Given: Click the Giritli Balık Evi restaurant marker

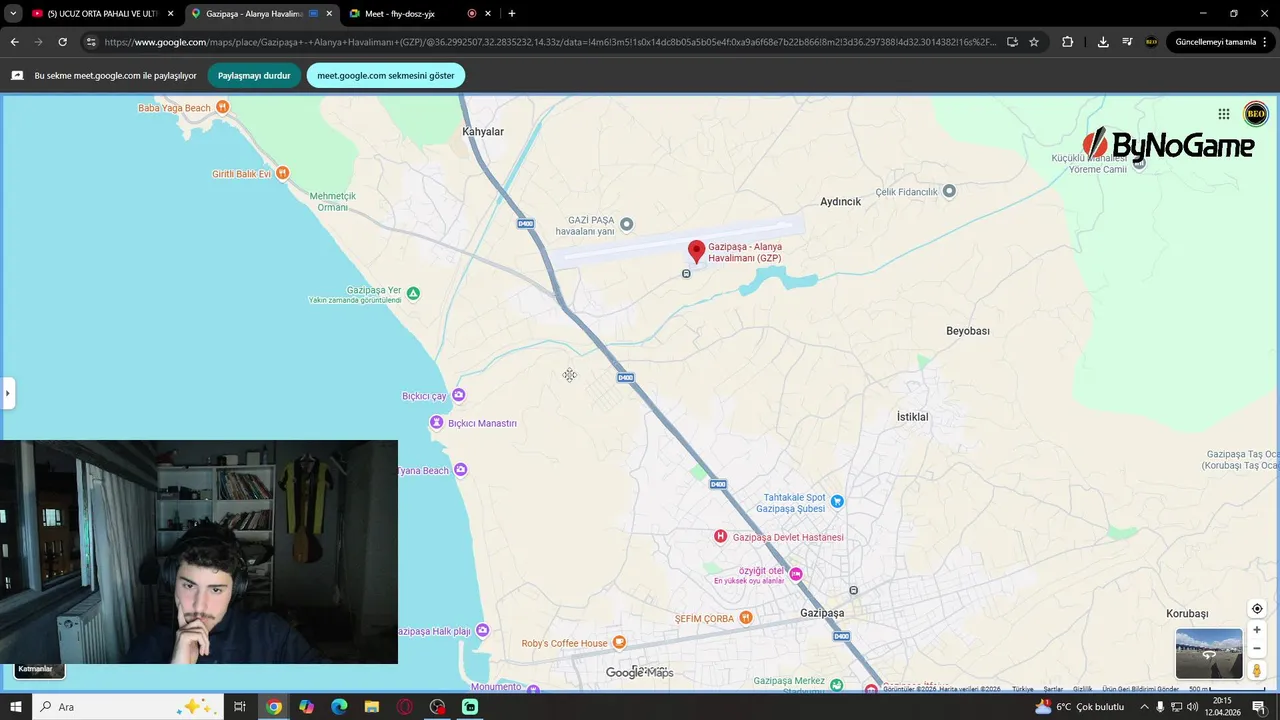Looking at the screenshot, I should click(283, 173).
